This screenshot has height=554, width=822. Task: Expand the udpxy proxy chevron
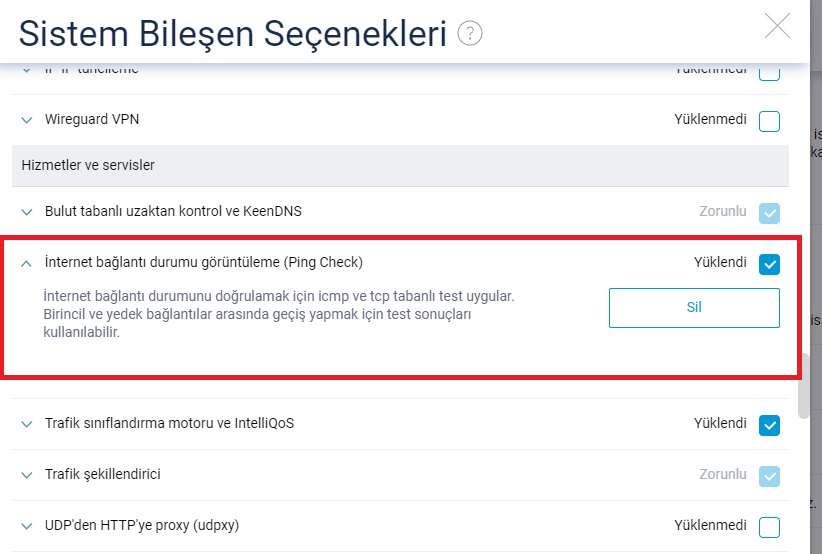click(26, 526)
